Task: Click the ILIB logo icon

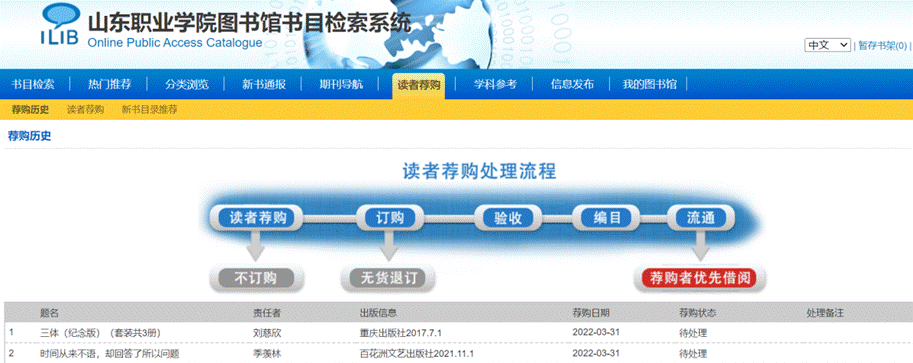Action: 59,25
